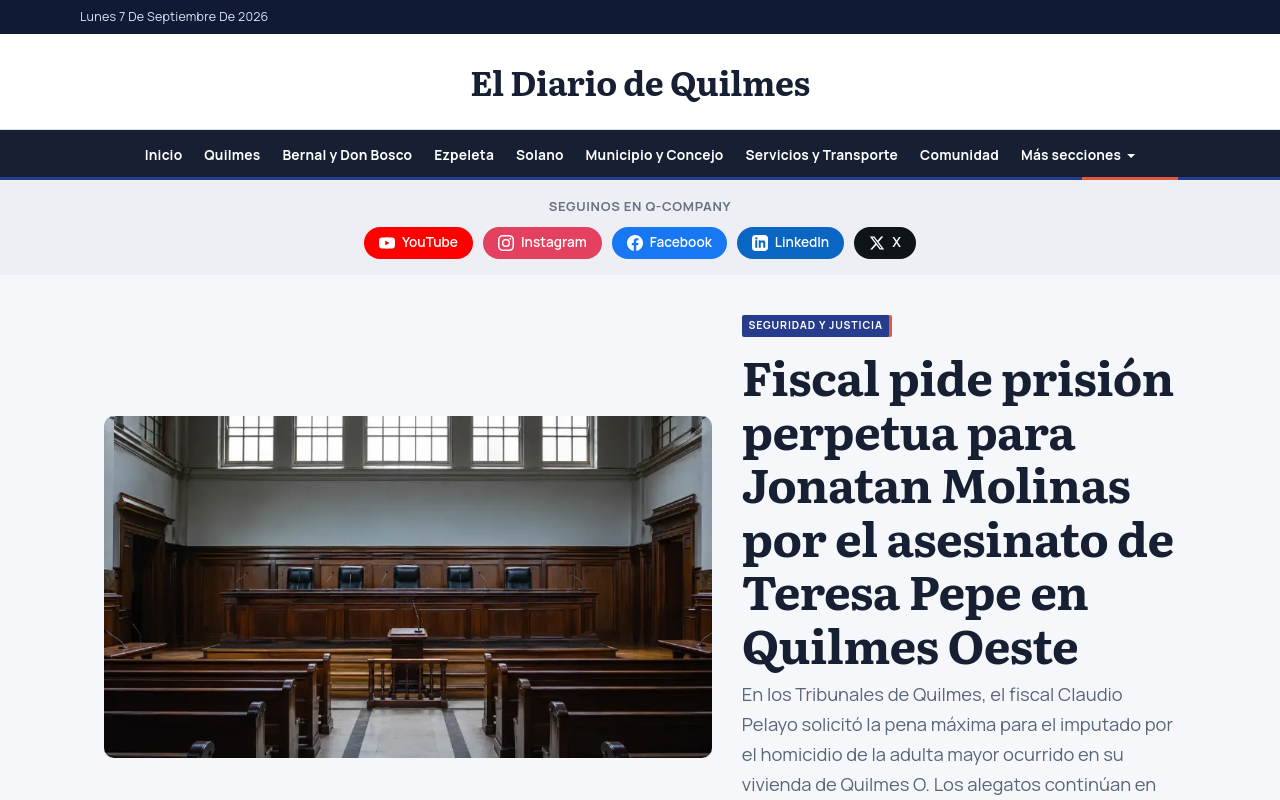Image resolution: width=1280 pixels, height=800 pixels.
Task: Open Servicios y Transporte section
Action: (x=822, y=155)
